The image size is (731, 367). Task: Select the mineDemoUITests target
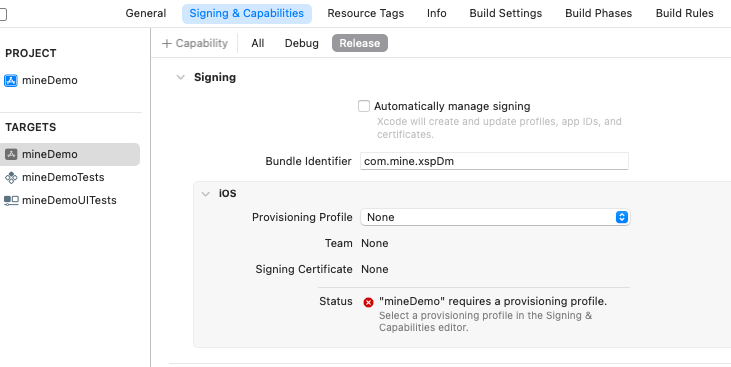[60, 200]
